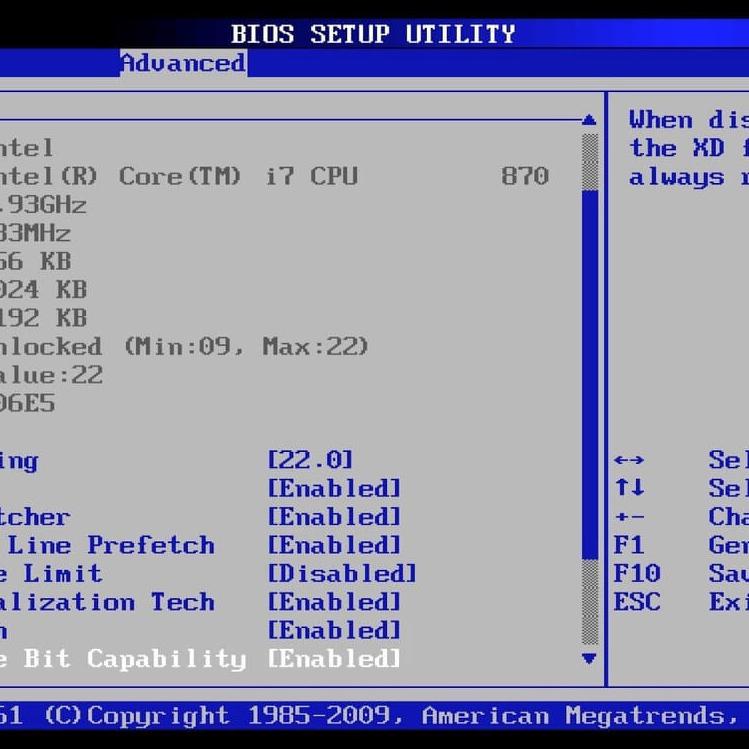Image resolution: width=749 pixels, height=749 pixels.
Task: Click the F10 key legend entry
Action: [637, 574]
